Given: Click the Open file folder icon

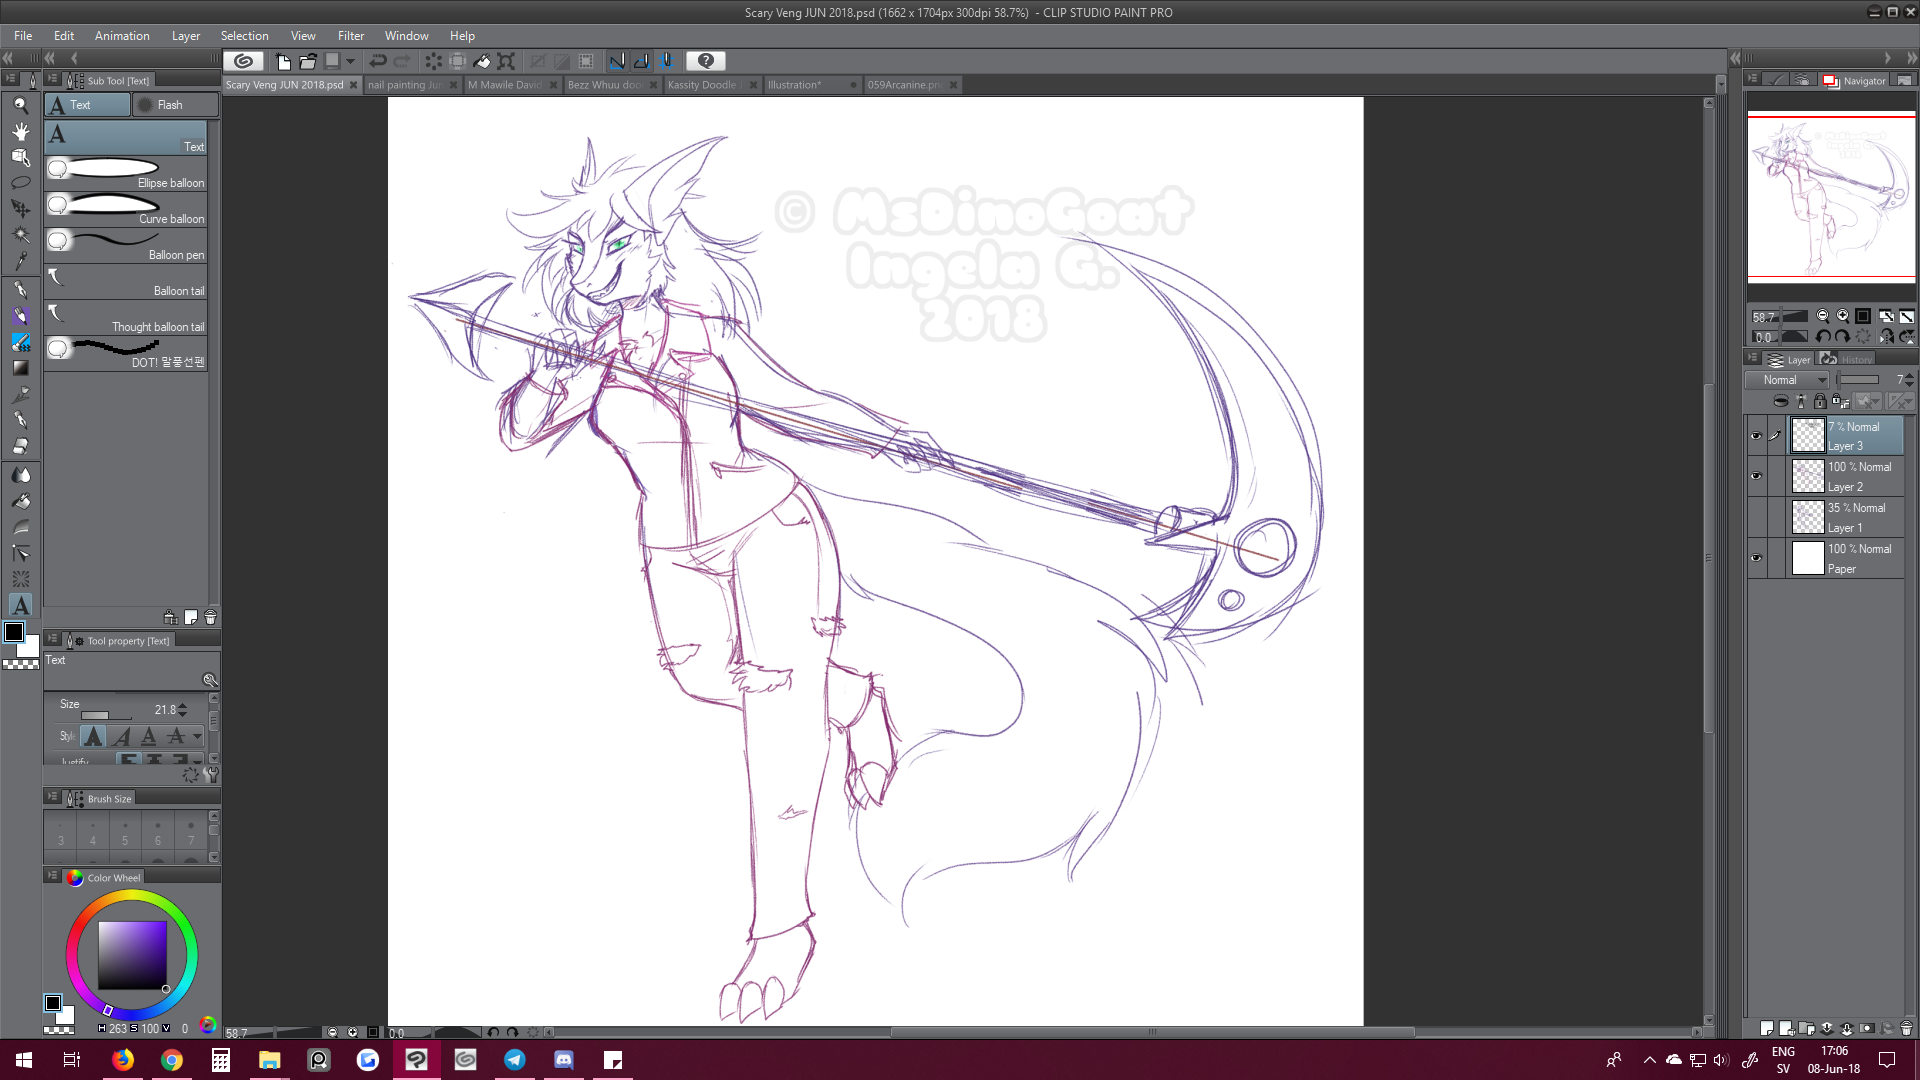Looking at the screenshot, I should click(x=308, y=61).
